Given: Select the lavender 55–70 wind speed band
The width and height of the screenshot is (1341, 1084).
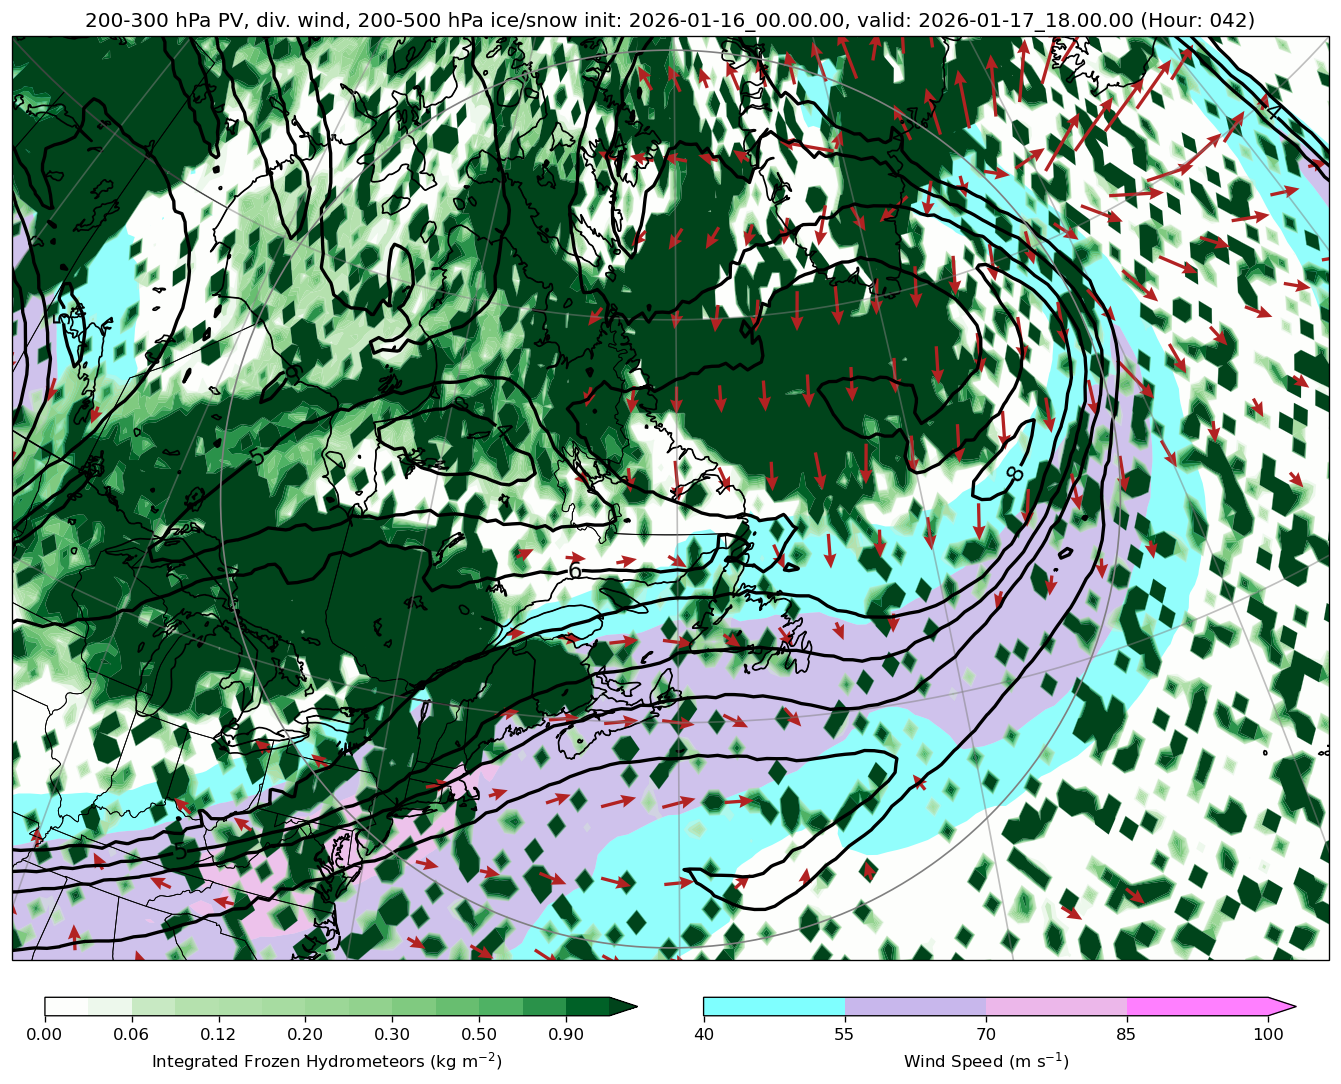Looking at the screenshot, I should tap(915, 1006).
